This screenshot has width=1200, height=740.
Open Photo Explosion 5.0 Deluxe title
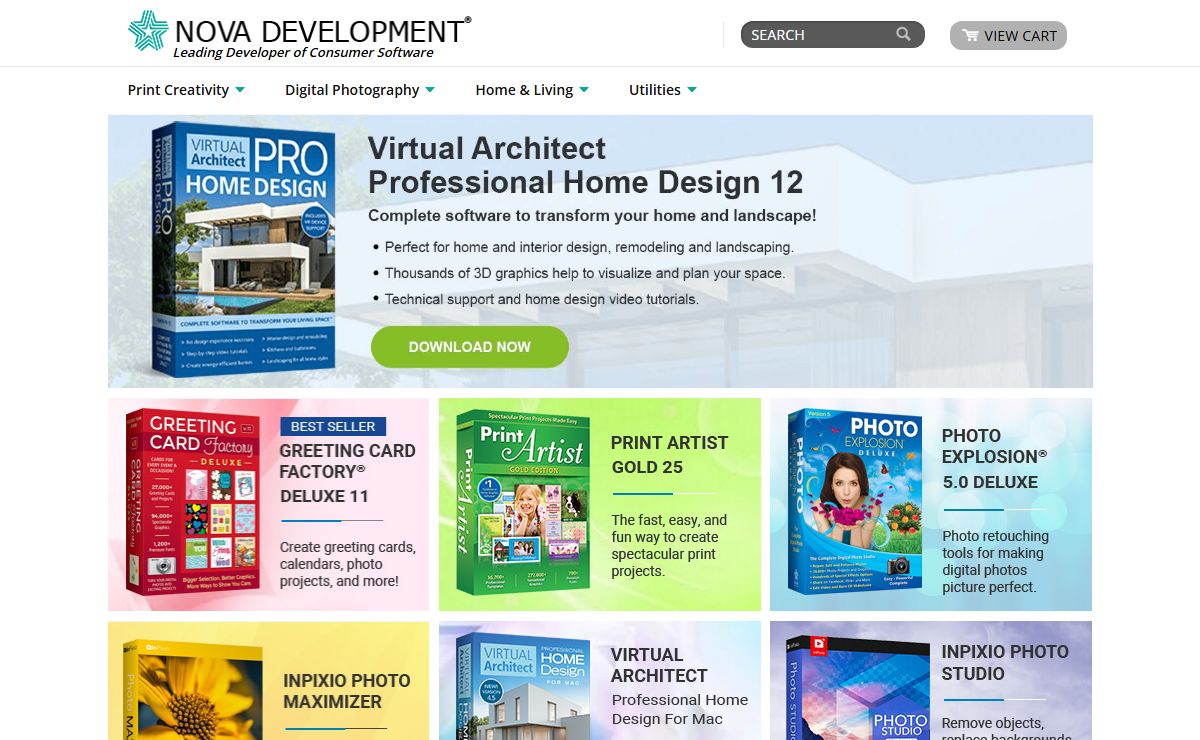(994, 458)
